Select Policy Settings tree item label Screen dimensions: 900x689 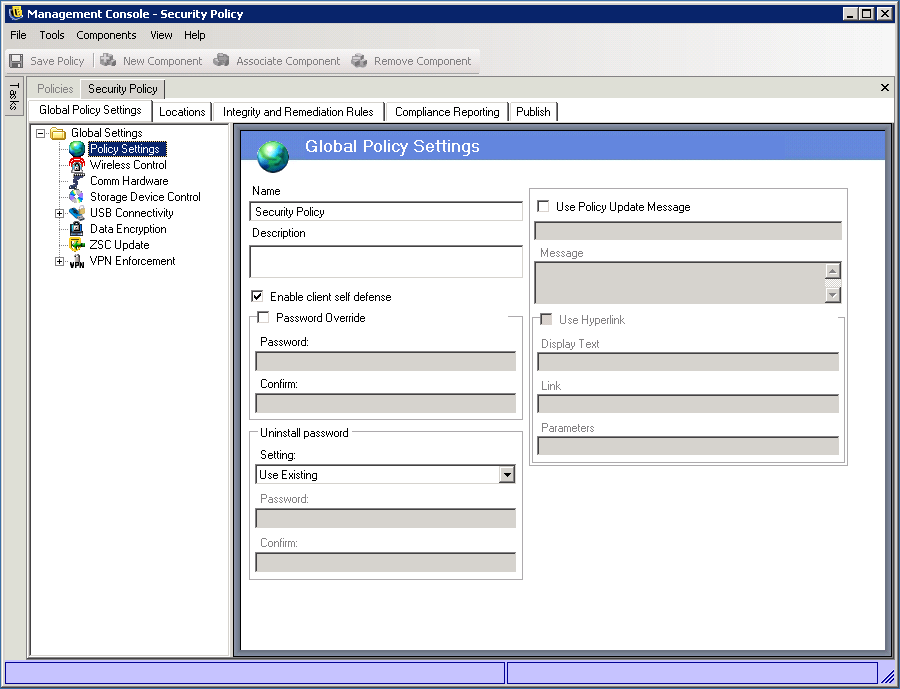(127, 149)
